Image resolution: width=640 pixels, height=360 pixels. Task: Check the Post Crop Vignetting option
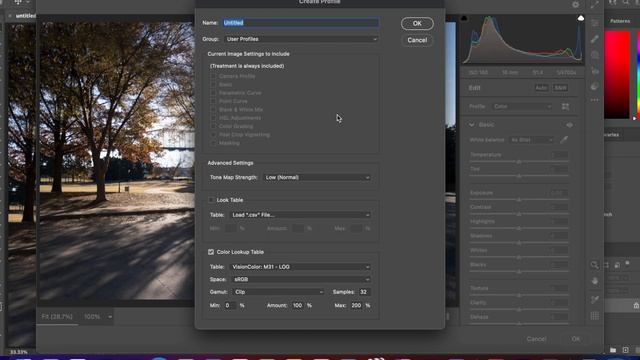coord(213,134)
